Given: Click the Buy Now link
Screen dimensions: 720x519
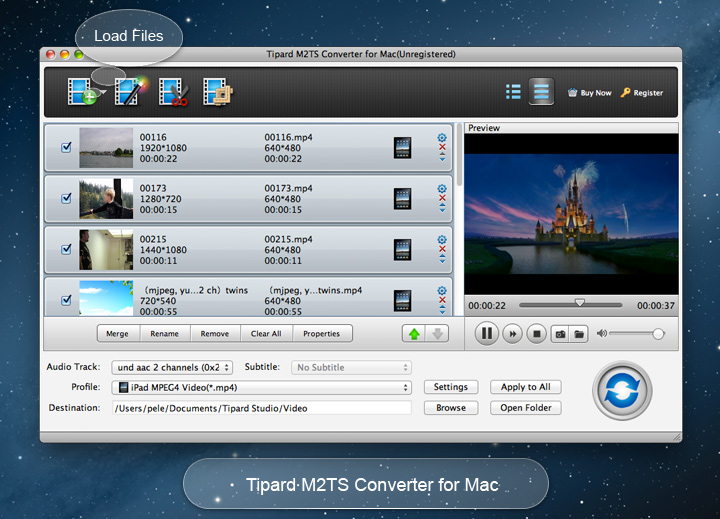Looking at the screenshot, I should 590,93.
